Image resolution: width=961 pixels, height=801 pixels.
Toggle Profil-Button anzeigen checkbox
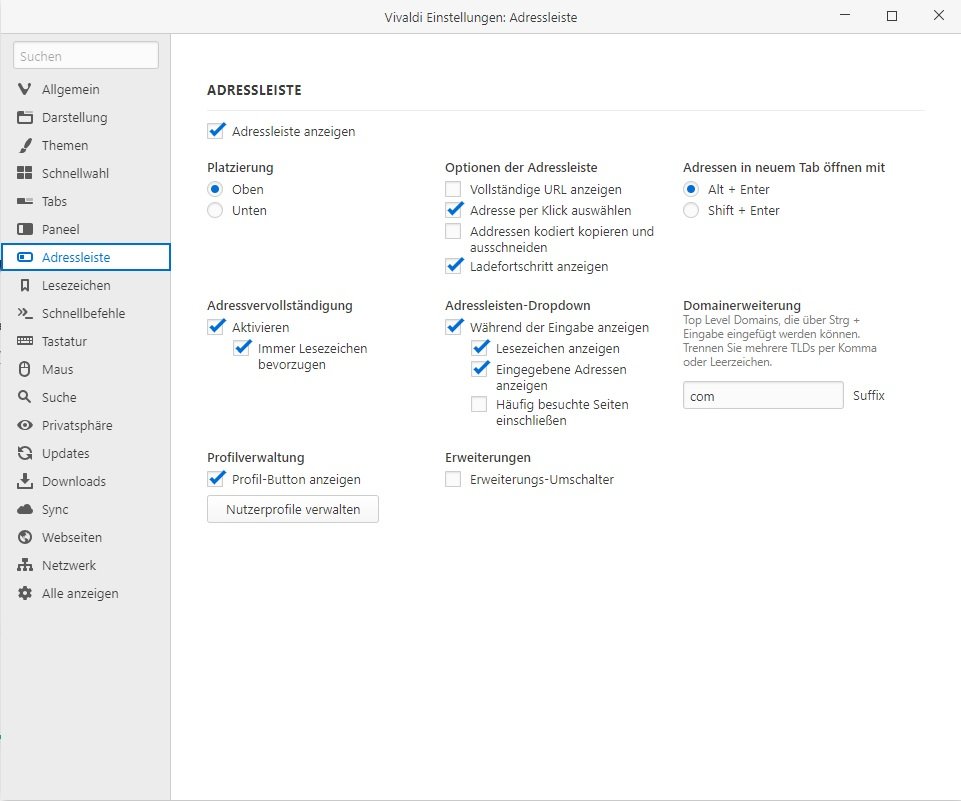[x=216, y=479]
